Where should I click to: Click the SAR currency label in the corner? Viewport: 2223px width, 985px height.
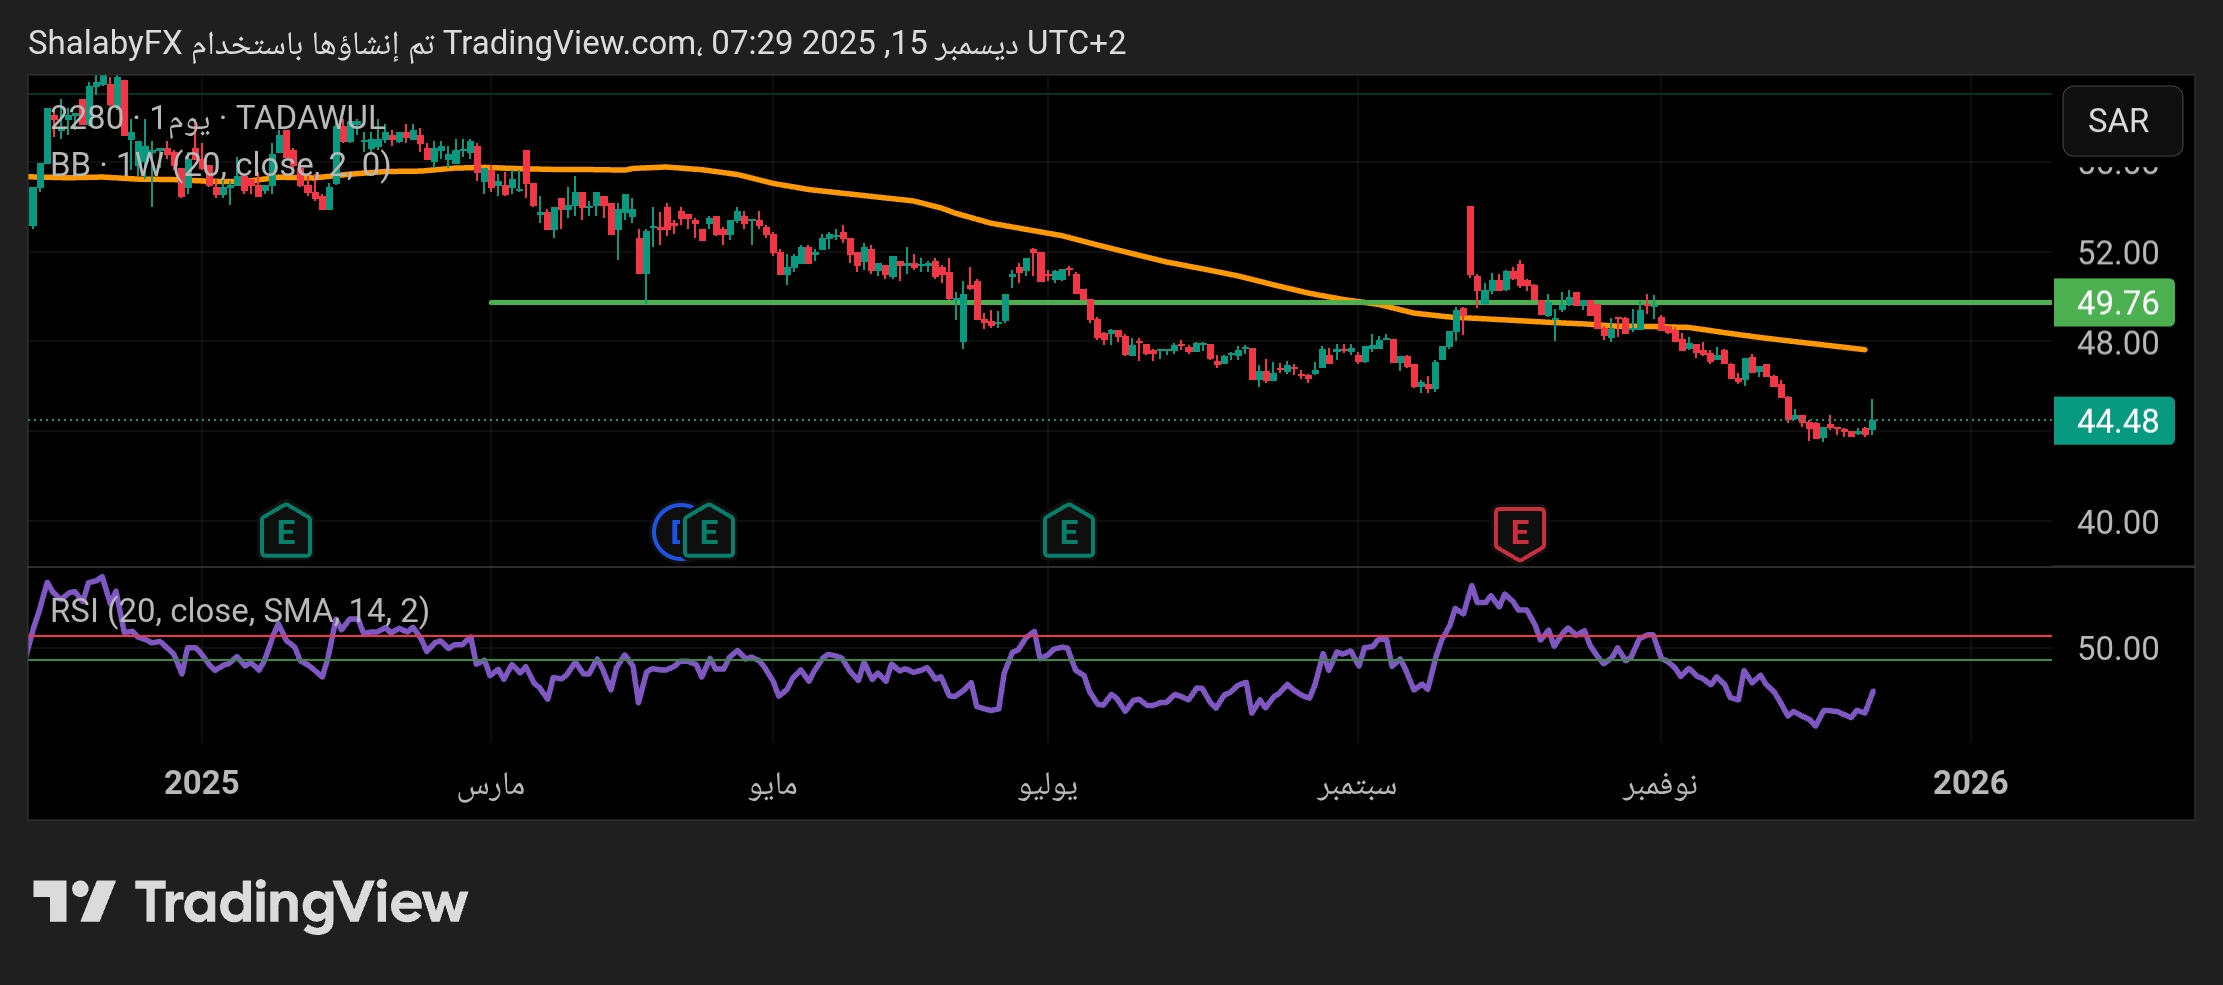pyautogui.click(x=2122, y=121)
